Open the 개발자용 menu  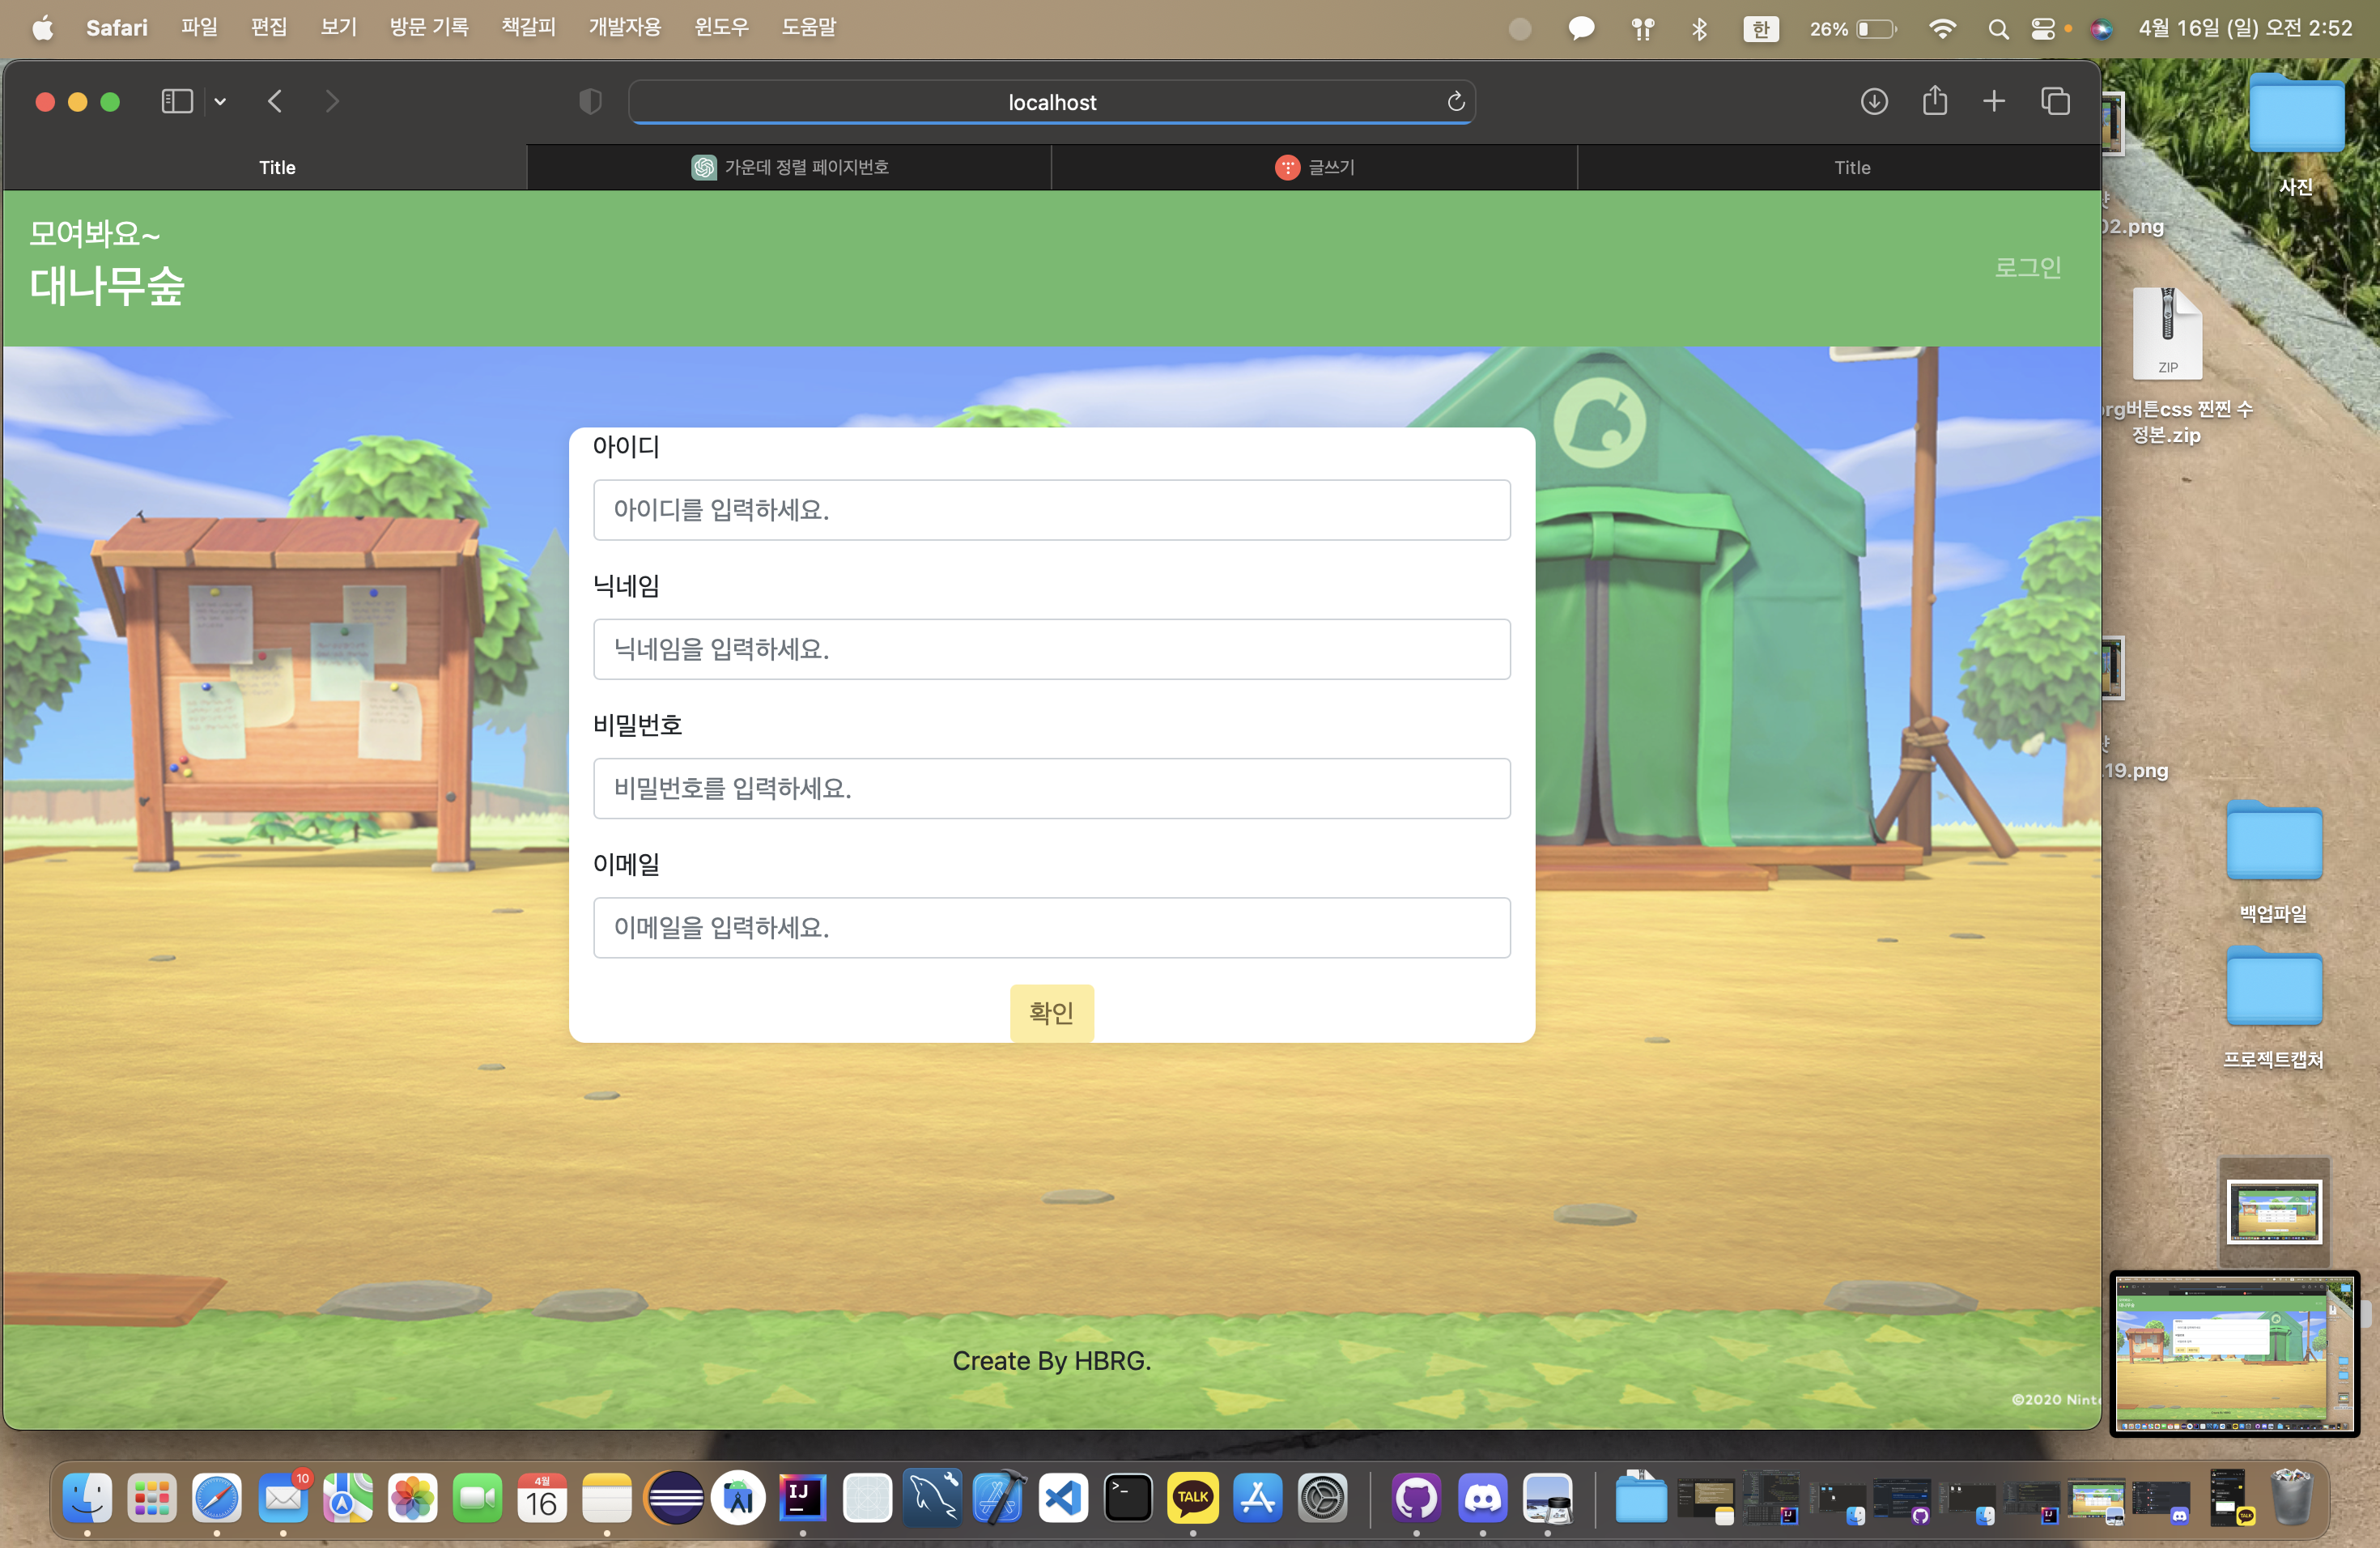[625, 28]
